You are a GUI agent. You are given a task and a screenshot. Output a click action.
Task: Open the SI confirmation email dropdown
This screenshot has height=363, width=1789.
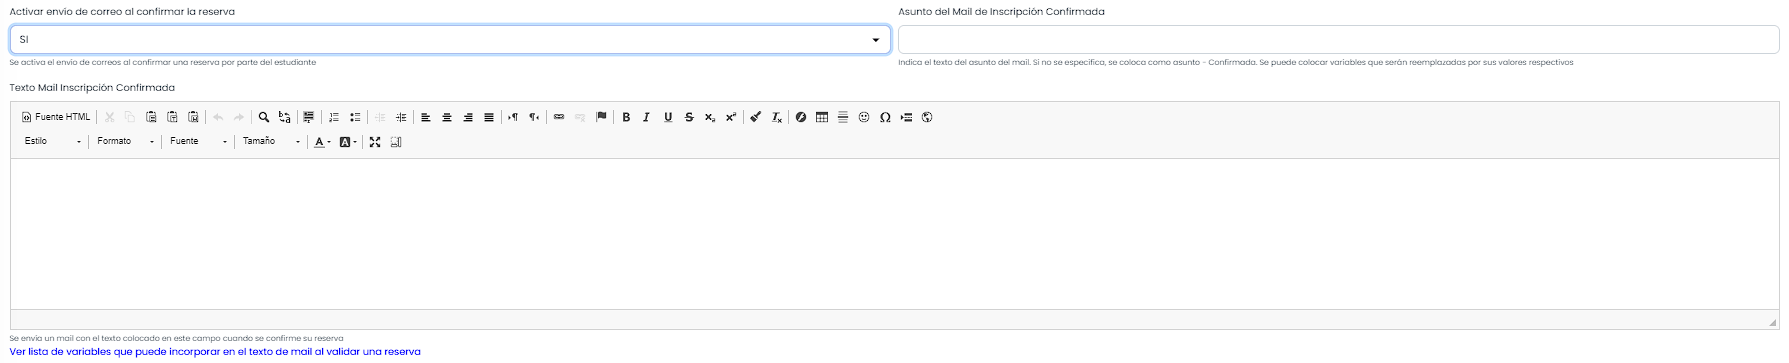tap(450, 39)
